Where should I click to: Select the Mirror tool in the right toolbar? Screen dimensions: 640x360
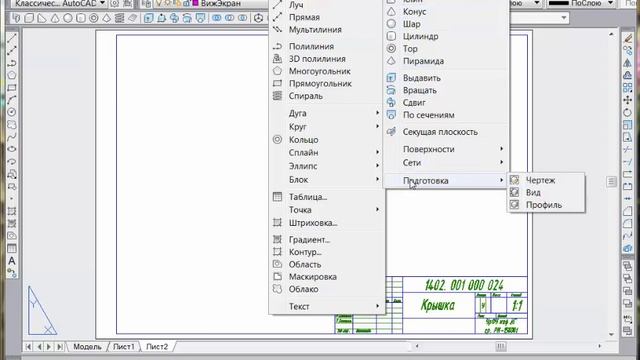[x=627, y=63]
